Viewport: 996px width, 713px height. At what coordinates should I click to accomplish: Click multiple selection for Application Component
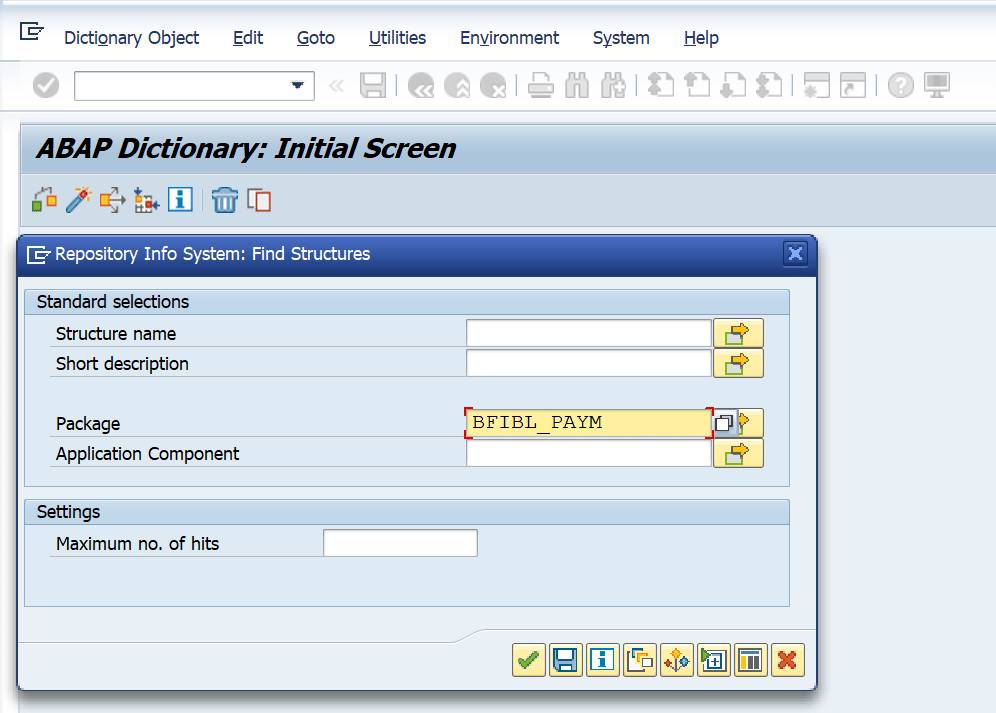(738, 453)
